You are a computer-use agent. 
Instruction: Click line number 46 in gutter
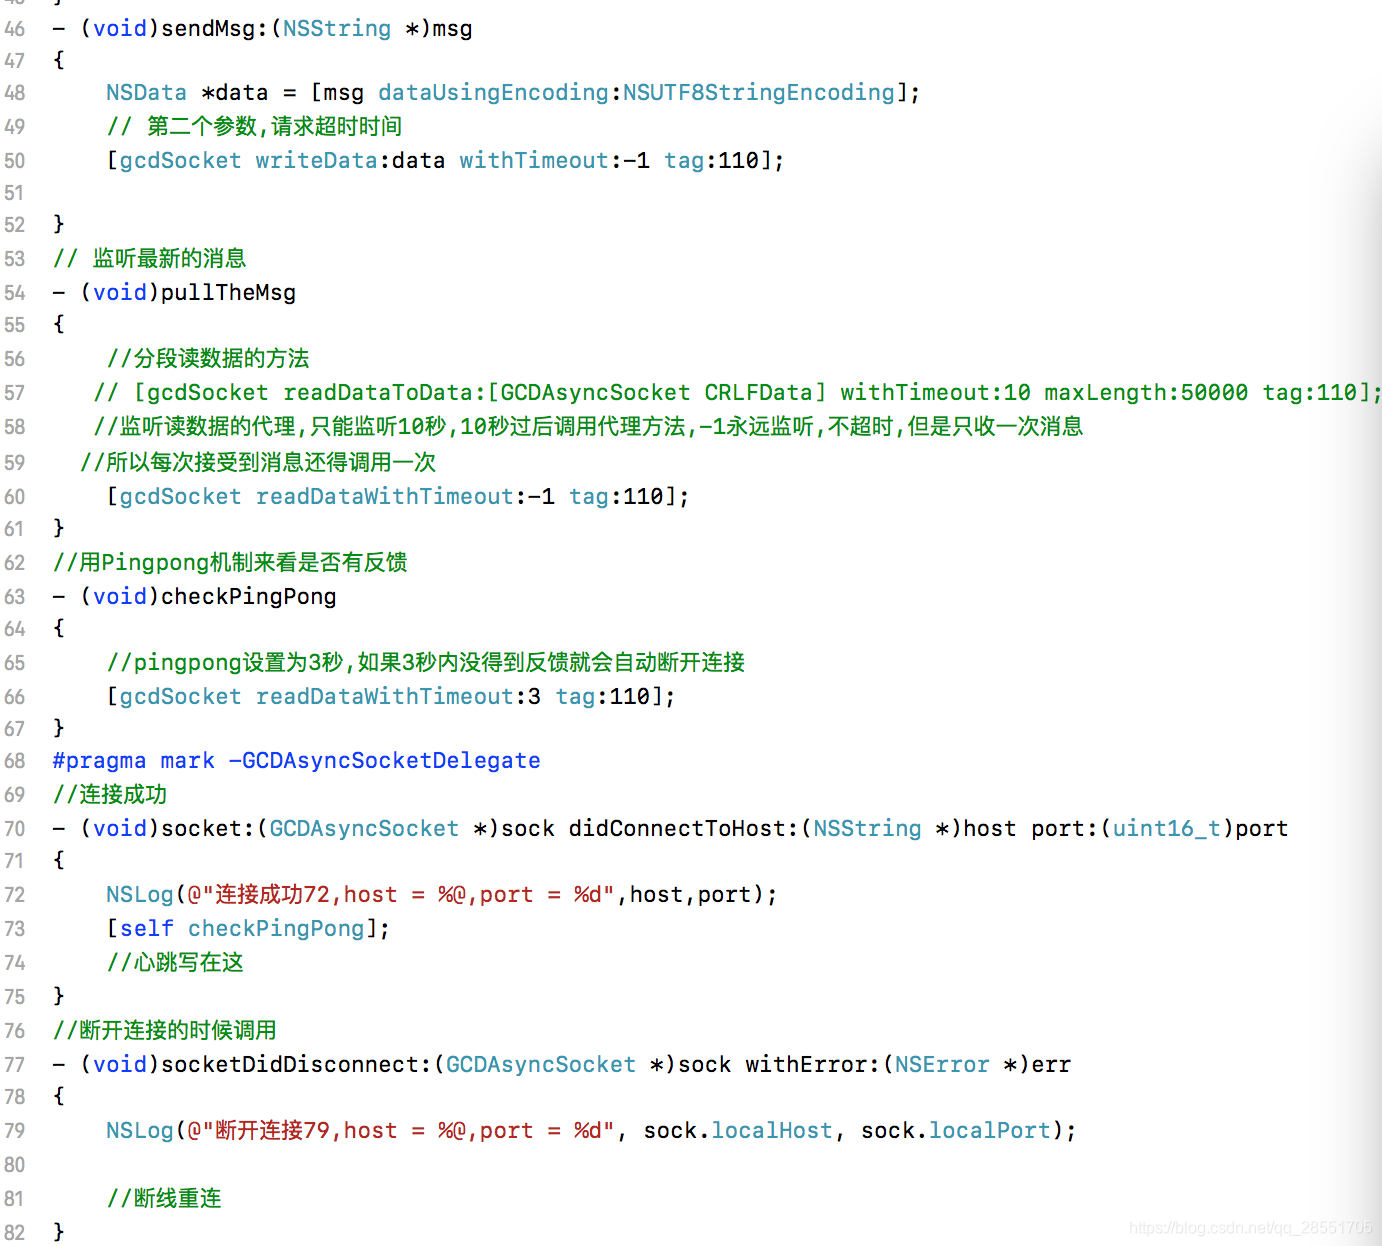pyautogui.click(x=14, y=29)
